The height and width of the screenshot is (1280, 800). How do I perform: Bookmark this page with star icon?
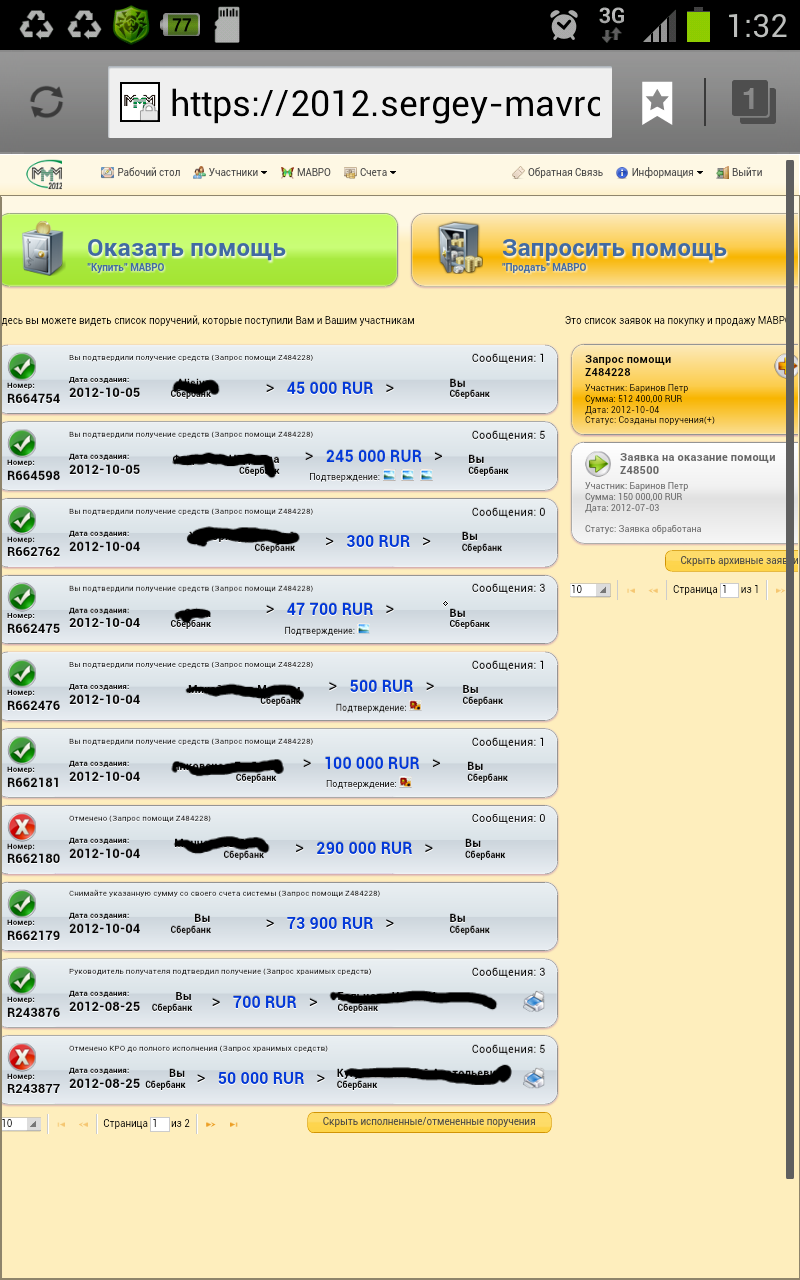[x=657, y=101]
